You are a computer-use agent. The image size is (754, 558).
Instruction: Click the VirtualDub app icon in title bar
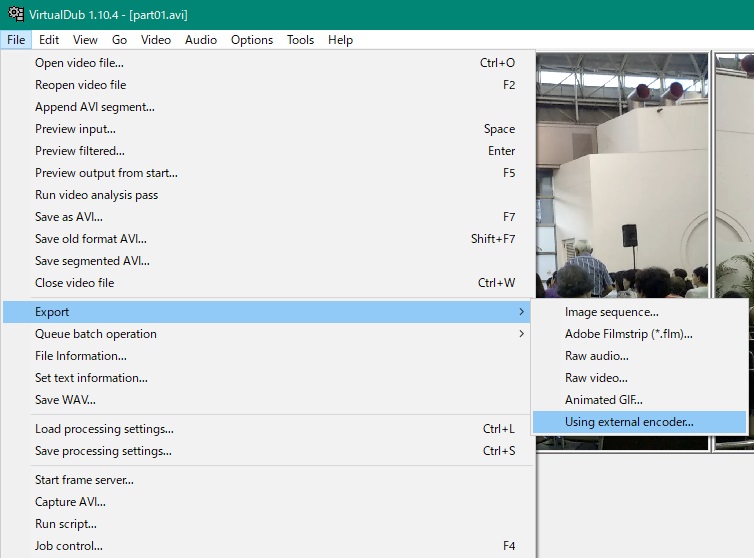click(x=15, y=14)
